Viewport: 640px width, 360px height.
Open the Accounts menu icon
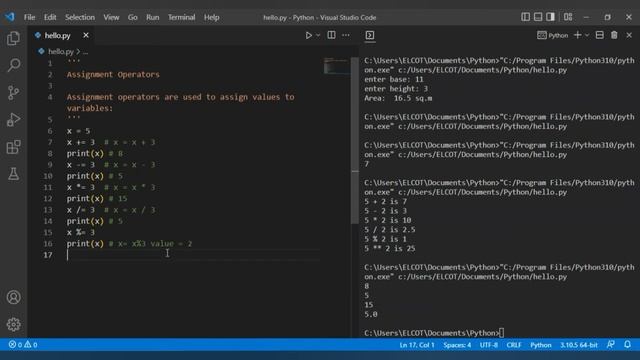coord(13,297)
